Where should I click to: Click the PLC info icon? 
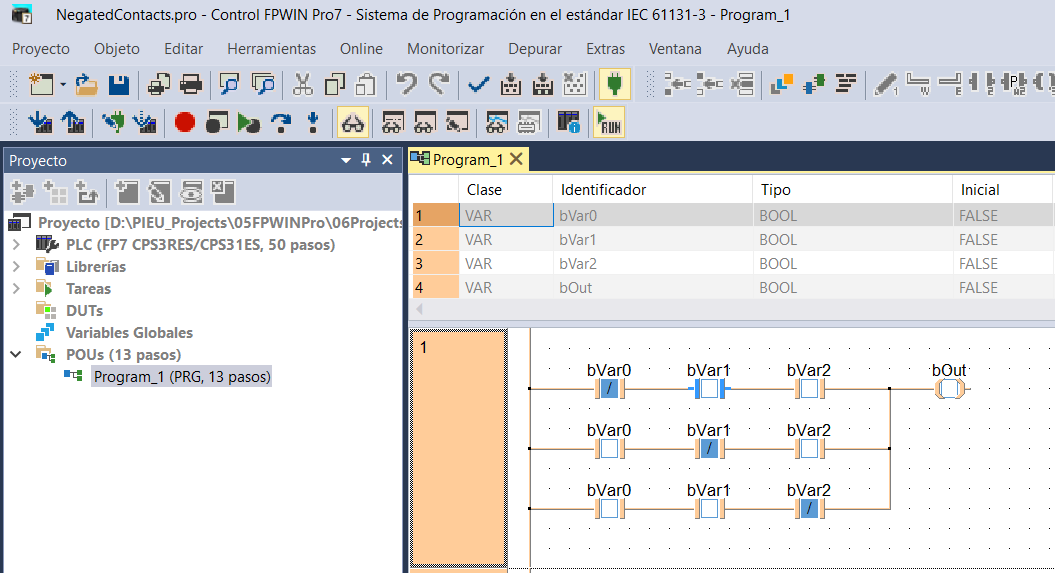coord(568,123)
